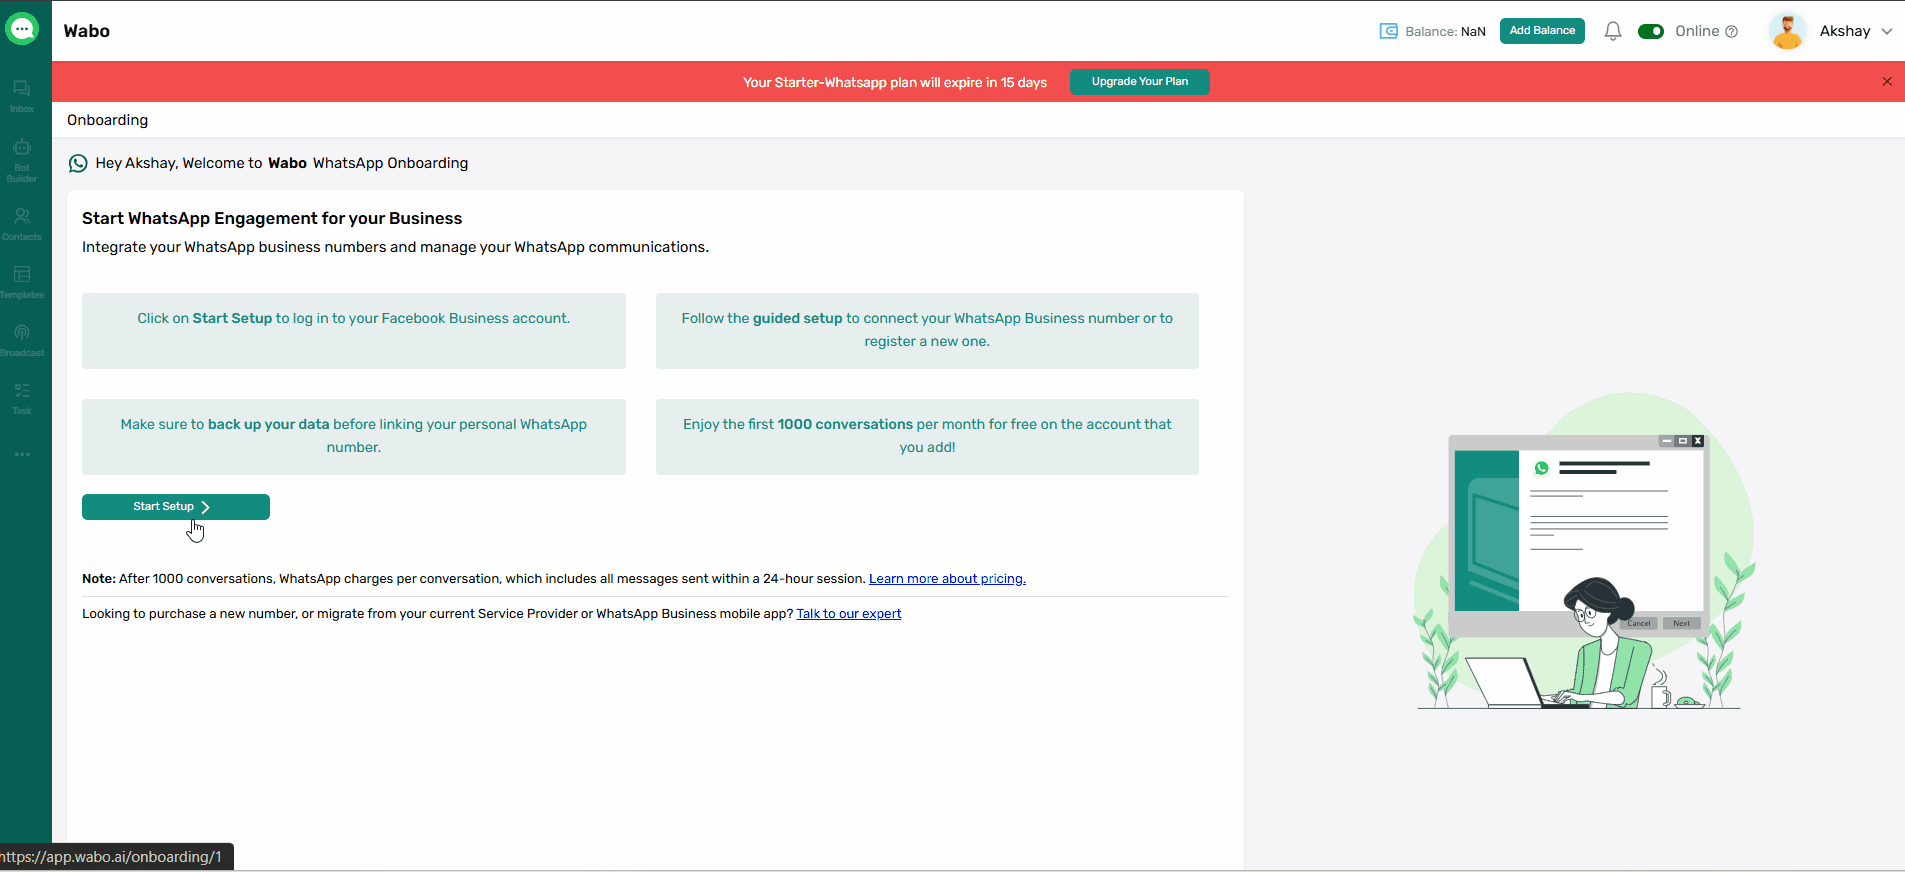This screenshot has height=872, width=1905.
Task: Click the Add Balance button
Action: coord(1542,31)
